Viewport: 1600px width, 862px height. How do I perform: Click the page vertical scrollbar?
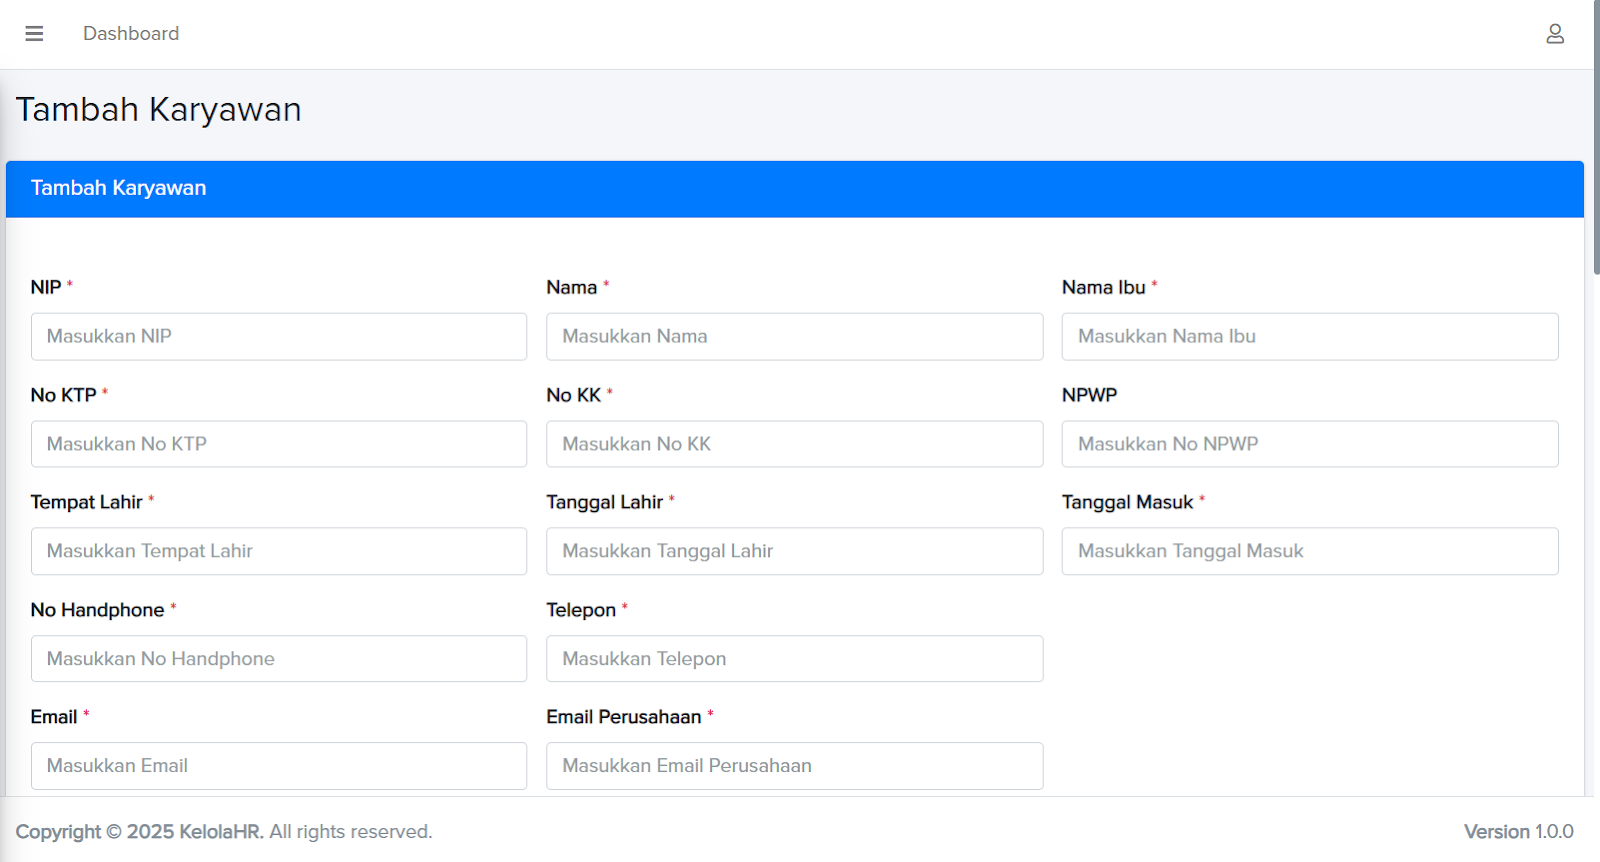point(1596,140)
